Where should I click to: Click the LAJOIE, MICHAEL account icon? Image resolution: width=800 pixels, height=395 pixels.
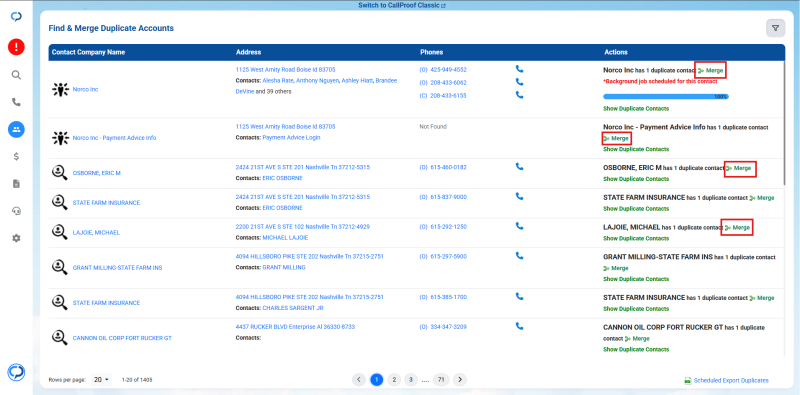[60, 232]
